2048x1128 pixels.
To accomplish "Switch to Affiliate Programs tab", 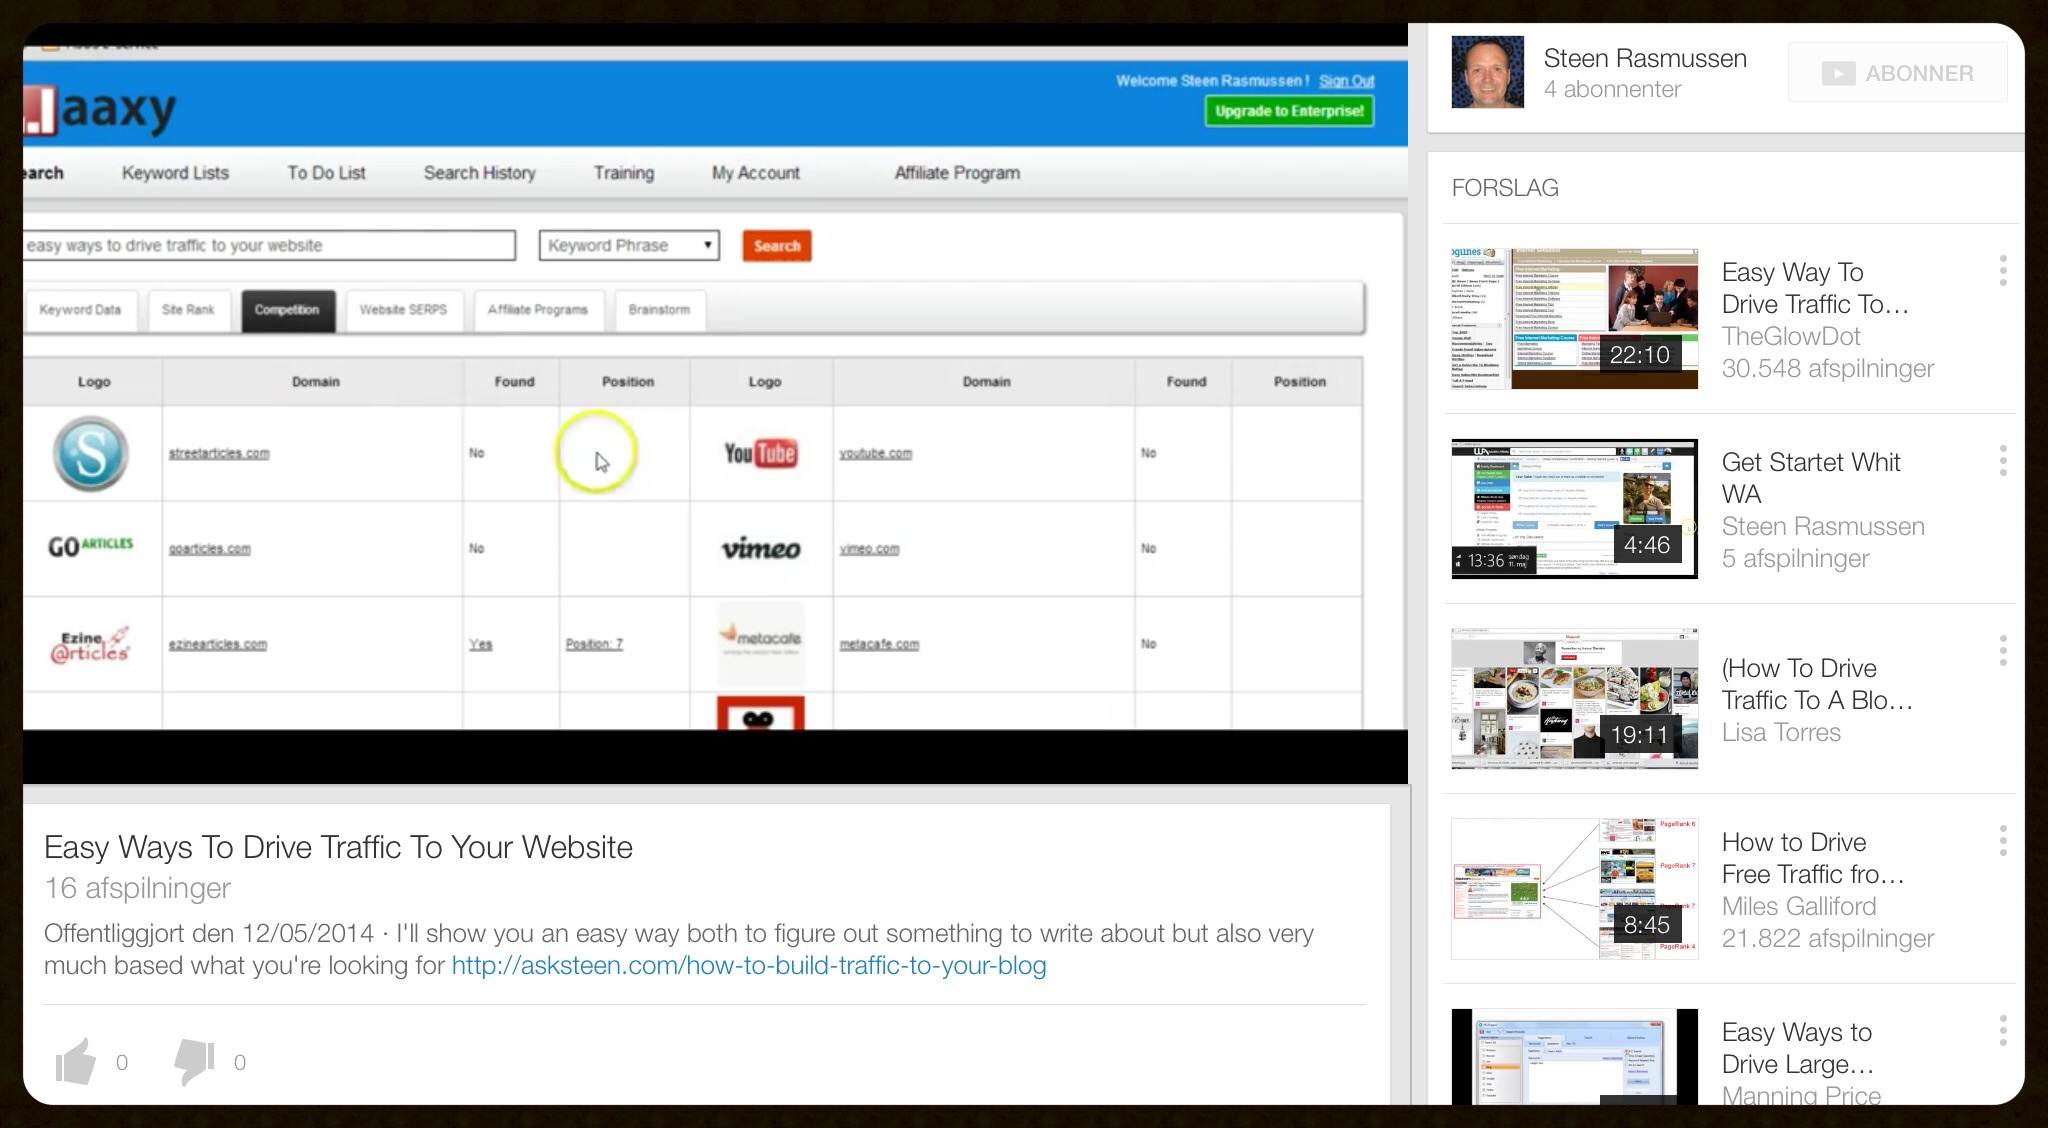I will 538,310.
